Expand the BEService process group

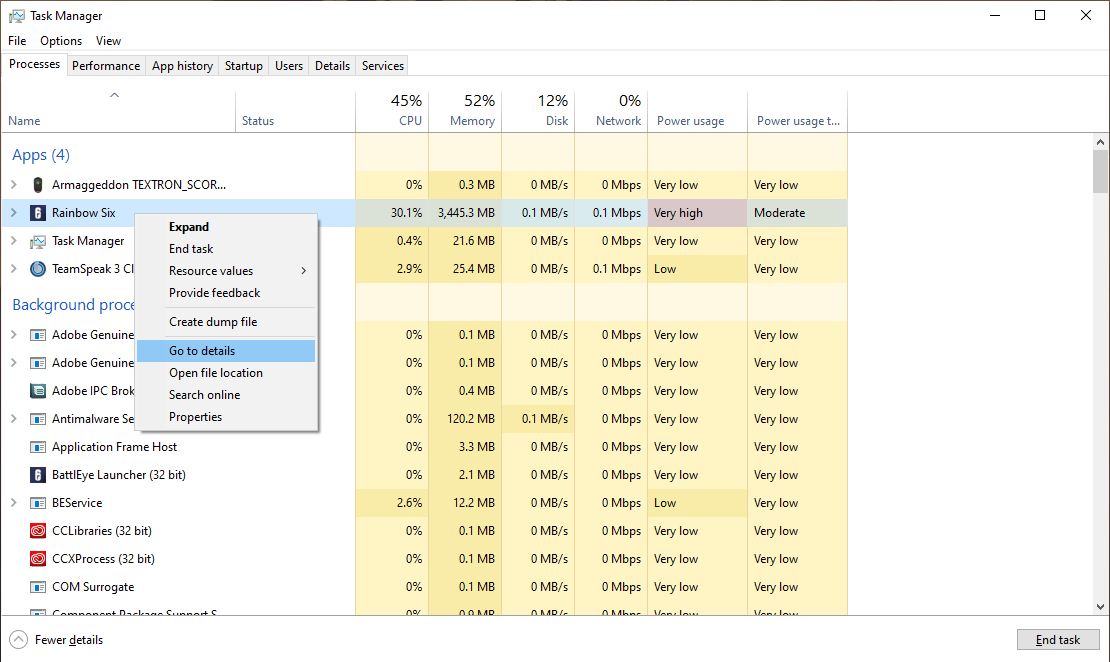[x=14, y=503]
